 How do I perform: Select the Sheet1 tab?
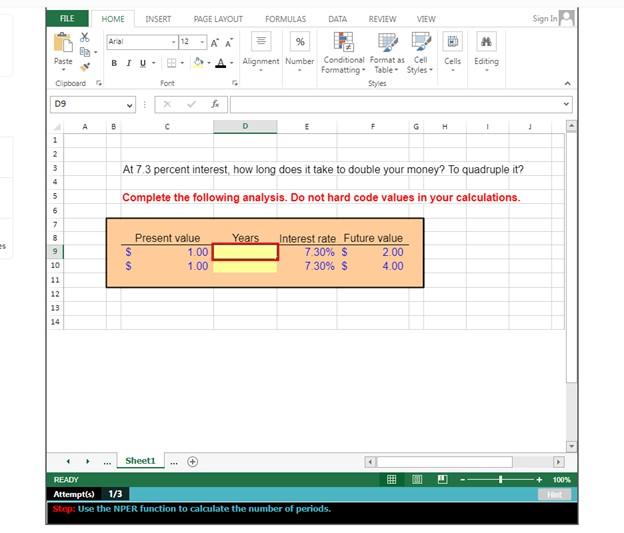pos(140,461)
